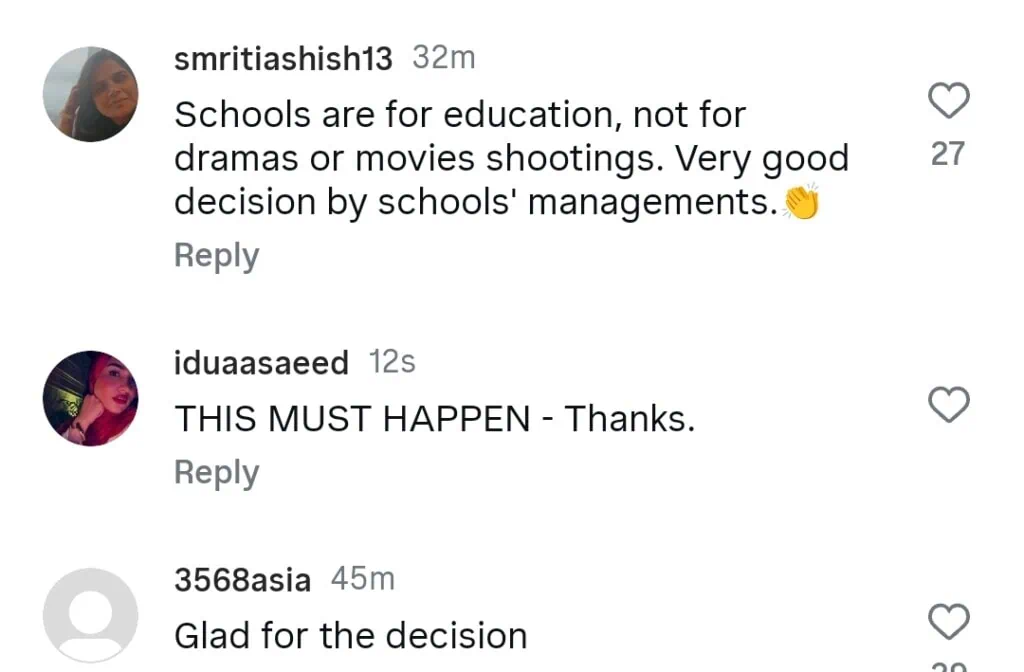
Task: Tap the default gray avatar of 3568asia
Action: tap(91, 614)
